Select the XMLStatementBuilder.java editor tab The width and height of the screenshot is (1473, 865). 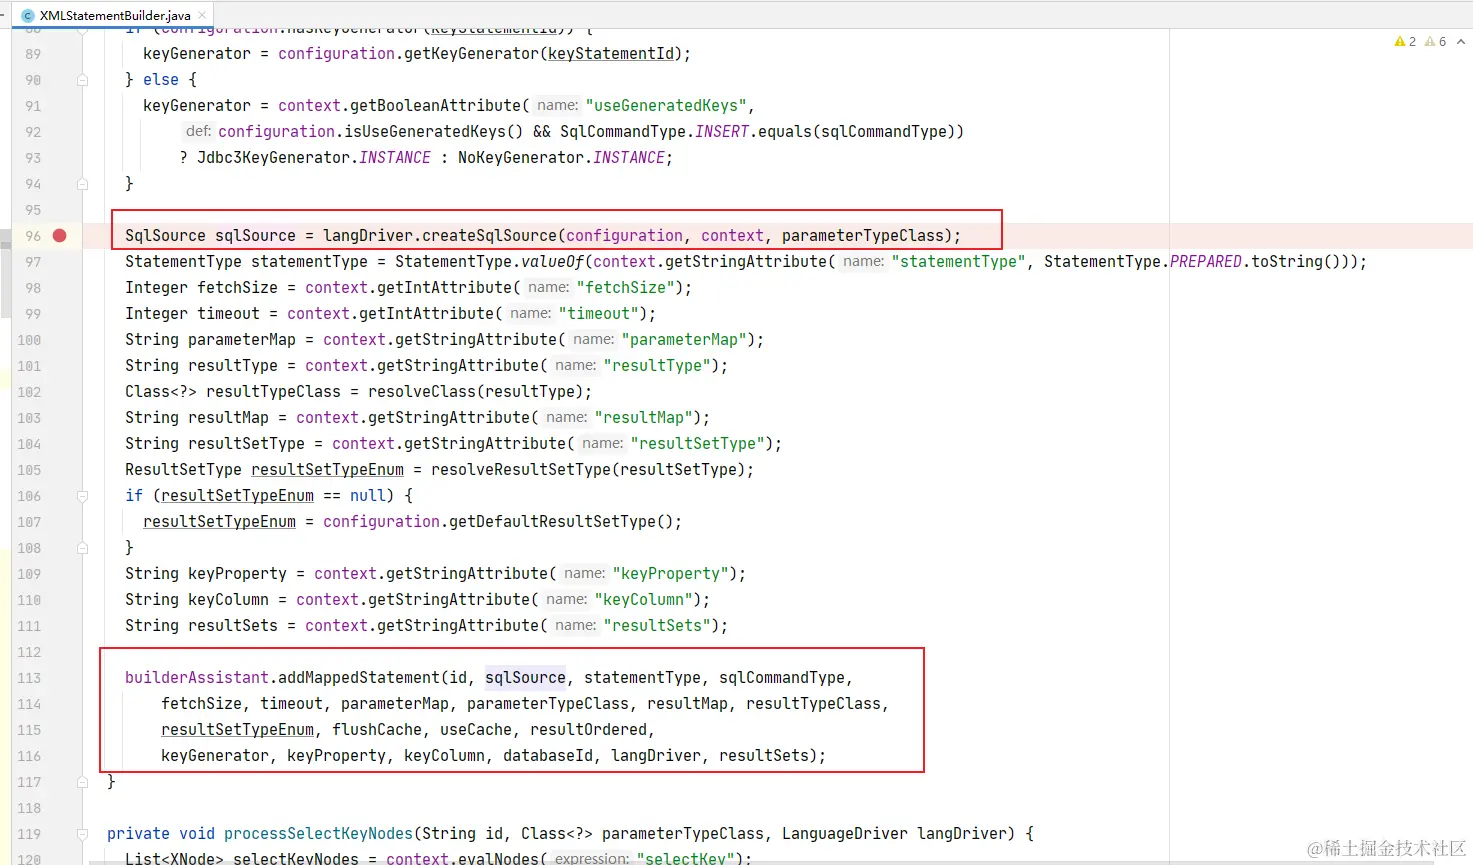click(114, 15)
